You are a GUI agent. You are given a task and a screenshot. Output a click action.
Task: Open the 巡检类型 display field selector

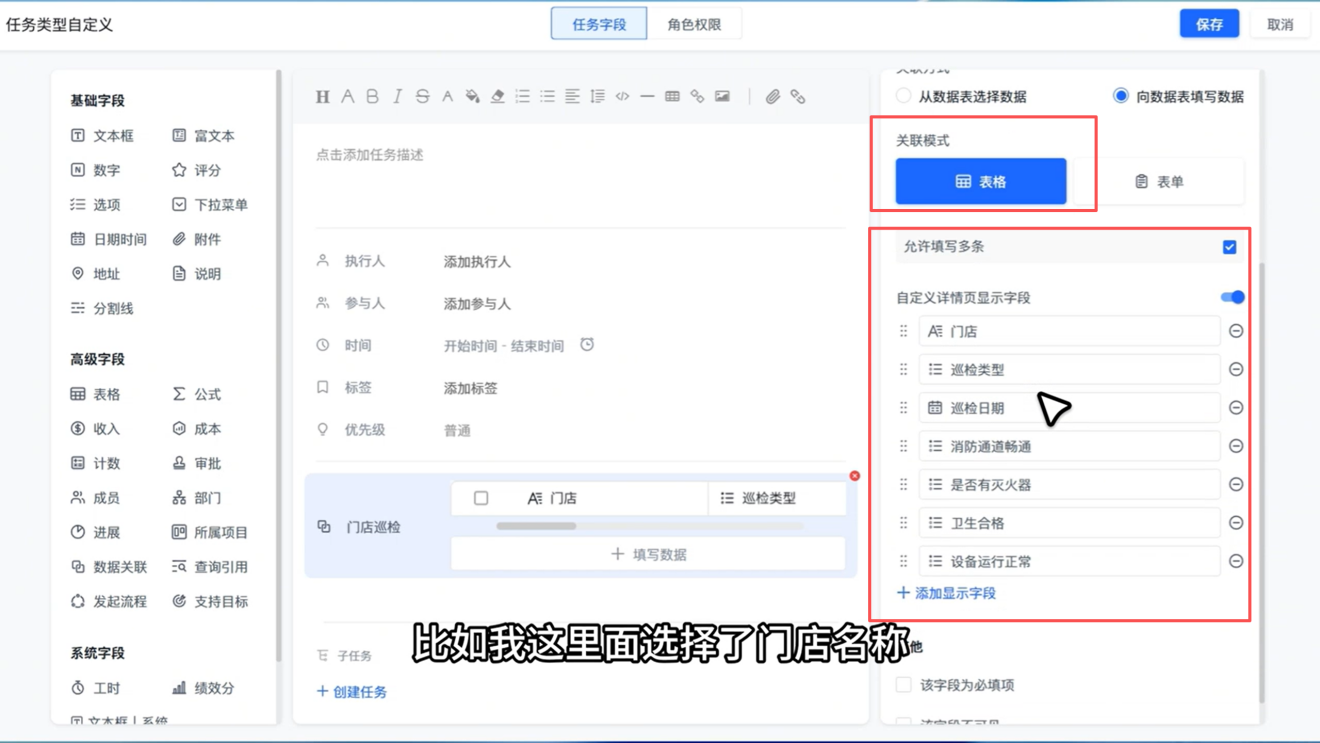point(1069,370)
